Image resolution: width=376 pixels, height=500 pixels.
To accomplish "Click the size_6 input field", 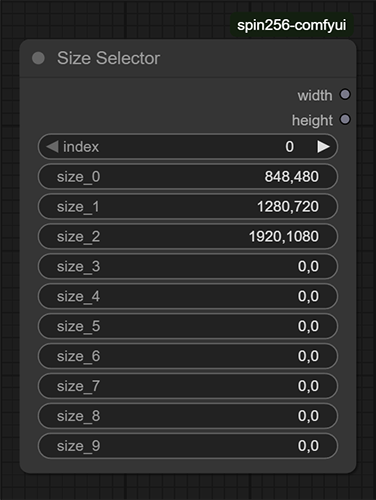I will (x=188, y=356).
